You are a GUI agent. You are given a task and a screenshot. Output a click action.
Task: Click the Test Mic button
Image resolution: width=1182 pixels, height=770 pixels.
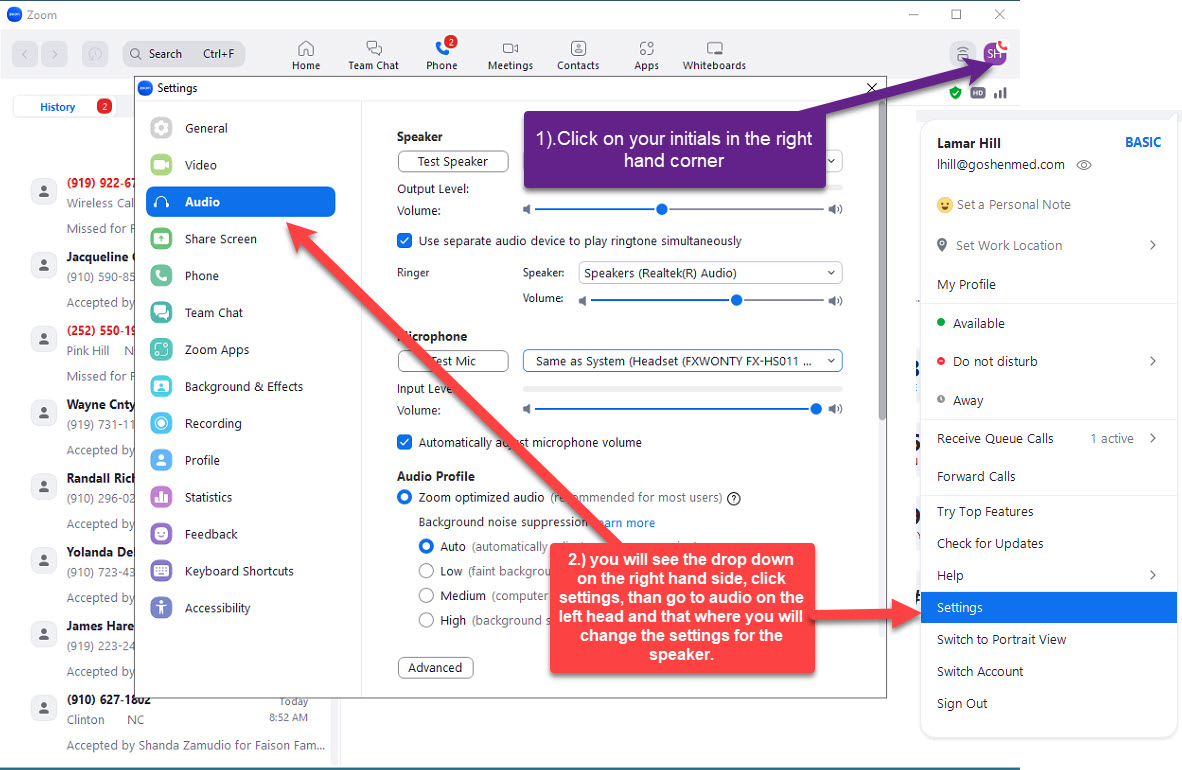[x=453, y=361]
